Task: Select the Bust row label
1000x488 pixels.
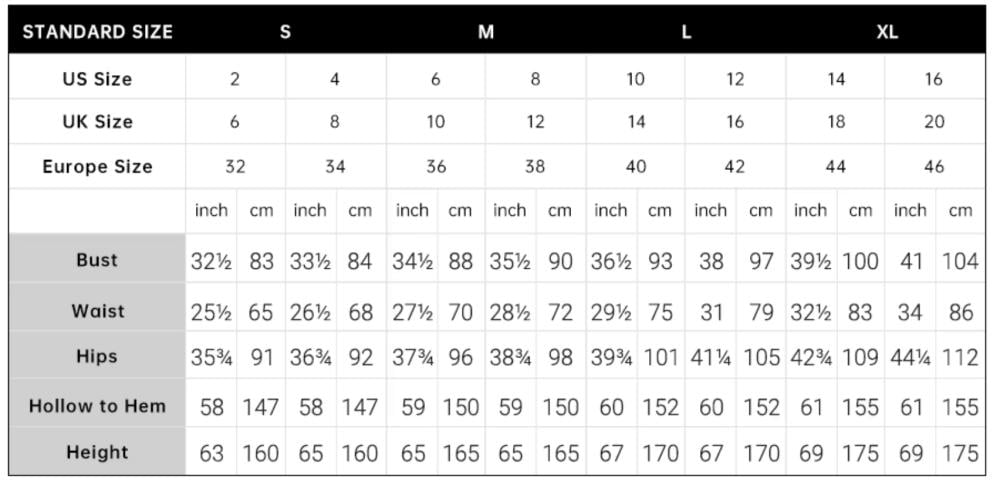Action: [97, 260]
